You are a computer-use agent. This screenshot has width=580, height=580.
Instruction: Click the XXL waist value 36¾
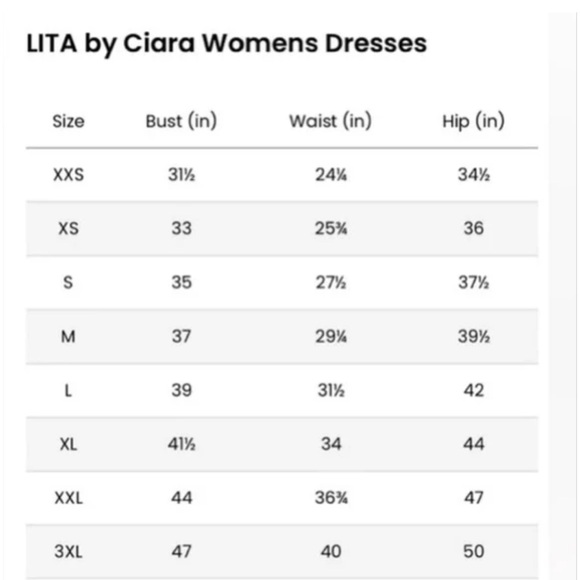pos(331,498)
